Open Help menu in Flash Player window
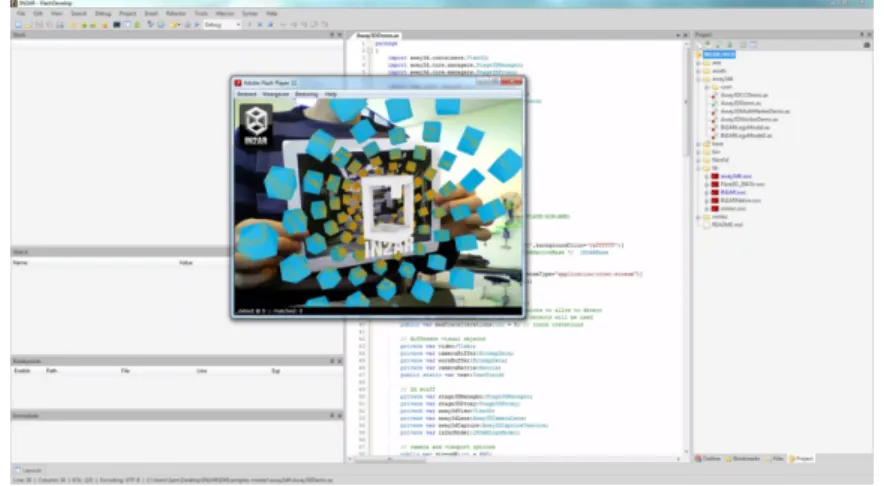 tap(330, 94)
